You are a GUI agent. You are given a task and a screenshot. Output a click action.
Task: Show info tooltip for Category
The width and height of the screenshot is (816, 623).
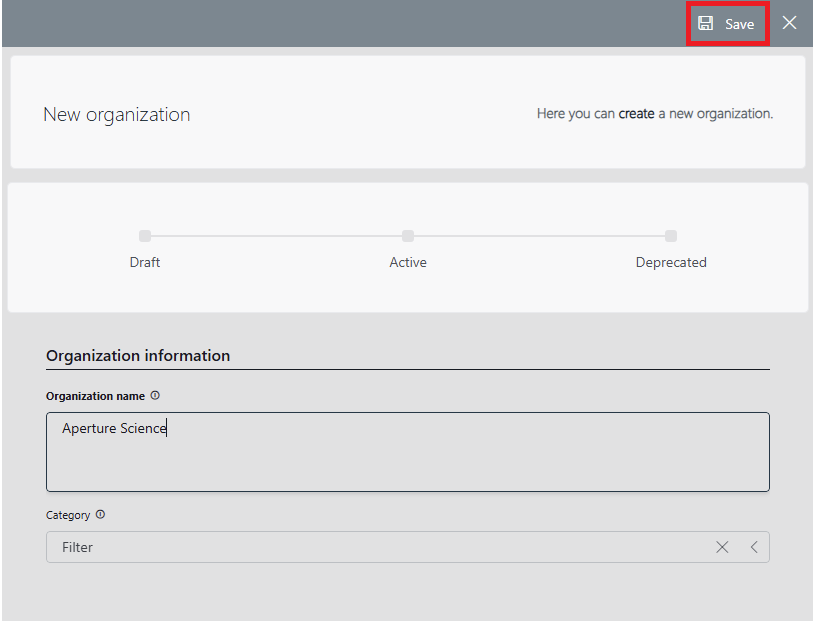100,514
